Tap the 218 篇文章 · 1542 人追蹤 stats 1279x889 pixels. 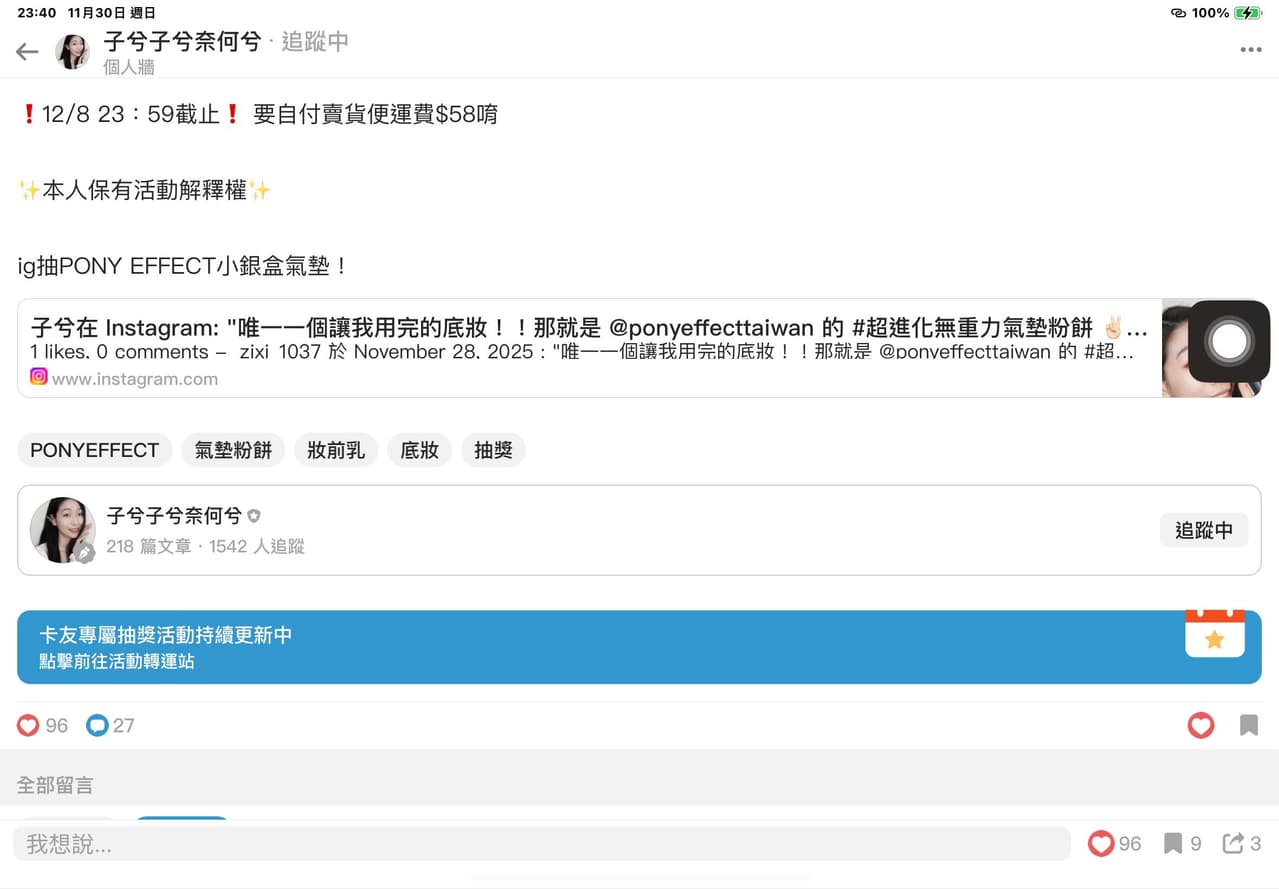pyautogui.click(x=205, y=546)
